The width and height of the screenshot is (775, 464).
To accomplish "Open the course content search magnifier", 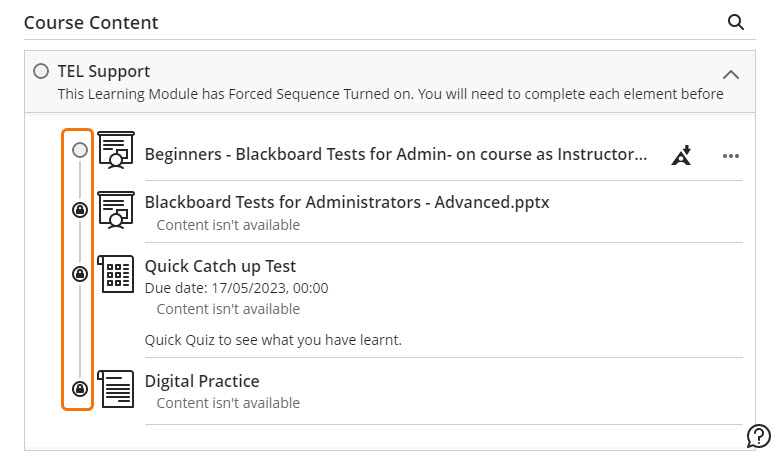I will [x=735, y=22].
